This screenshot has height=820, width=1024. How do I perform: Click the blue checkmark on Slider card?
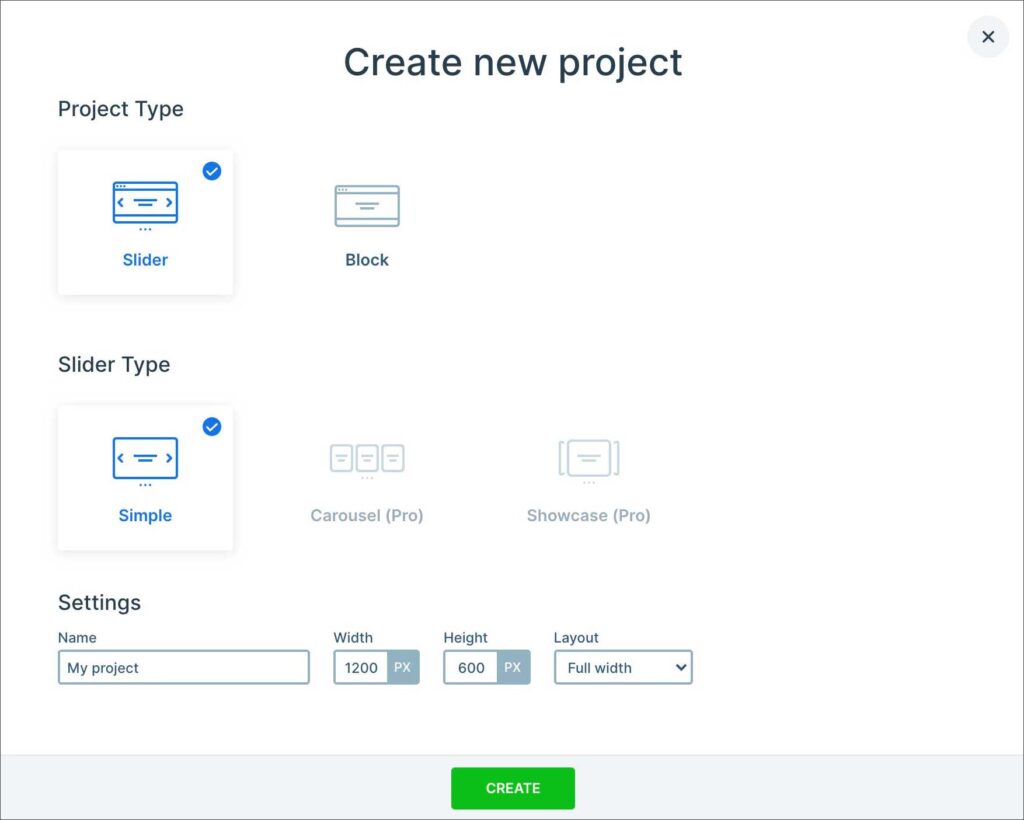coord(212,171)
